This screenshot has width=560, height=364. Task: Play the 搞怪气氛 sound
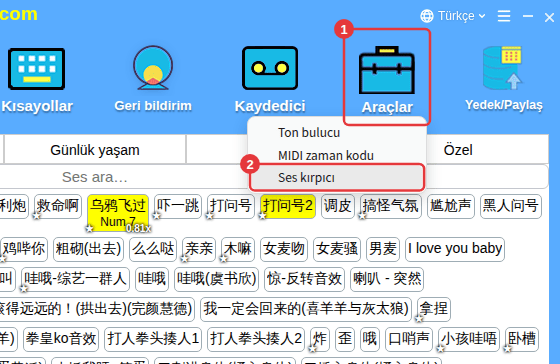[391, 206]
